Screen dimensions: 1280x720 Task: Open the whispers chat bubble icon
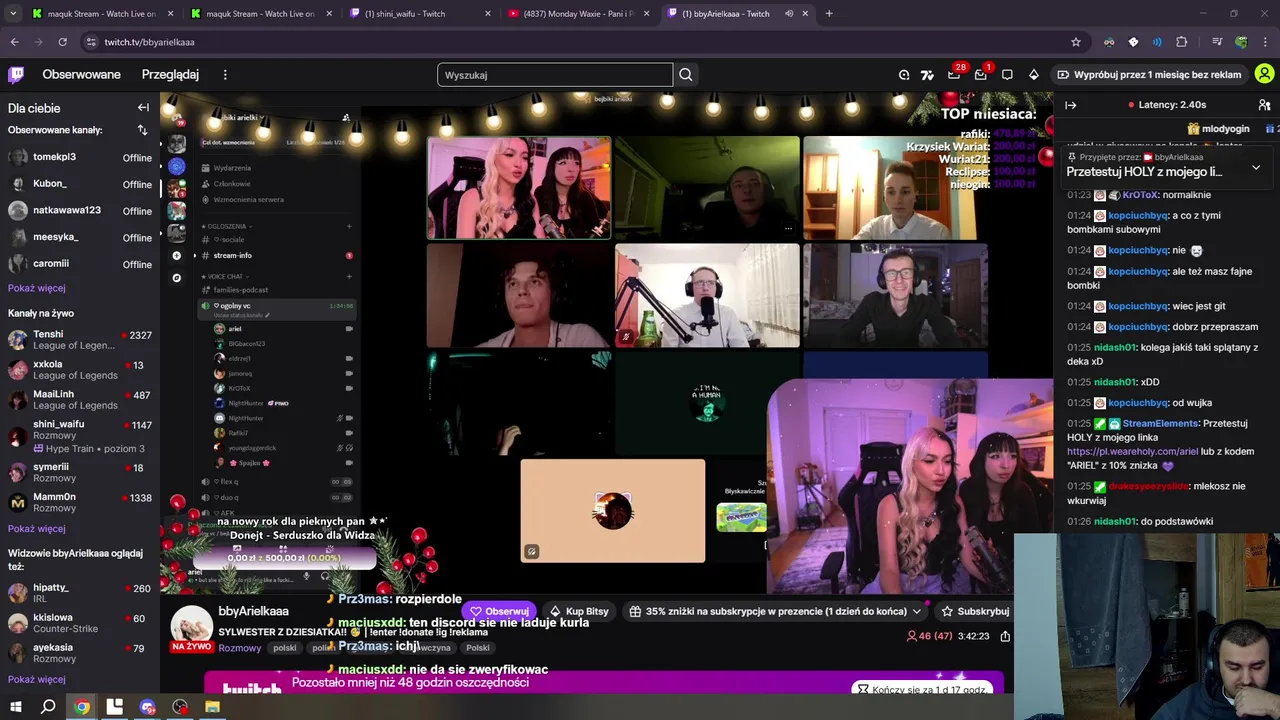point(1007,74)
